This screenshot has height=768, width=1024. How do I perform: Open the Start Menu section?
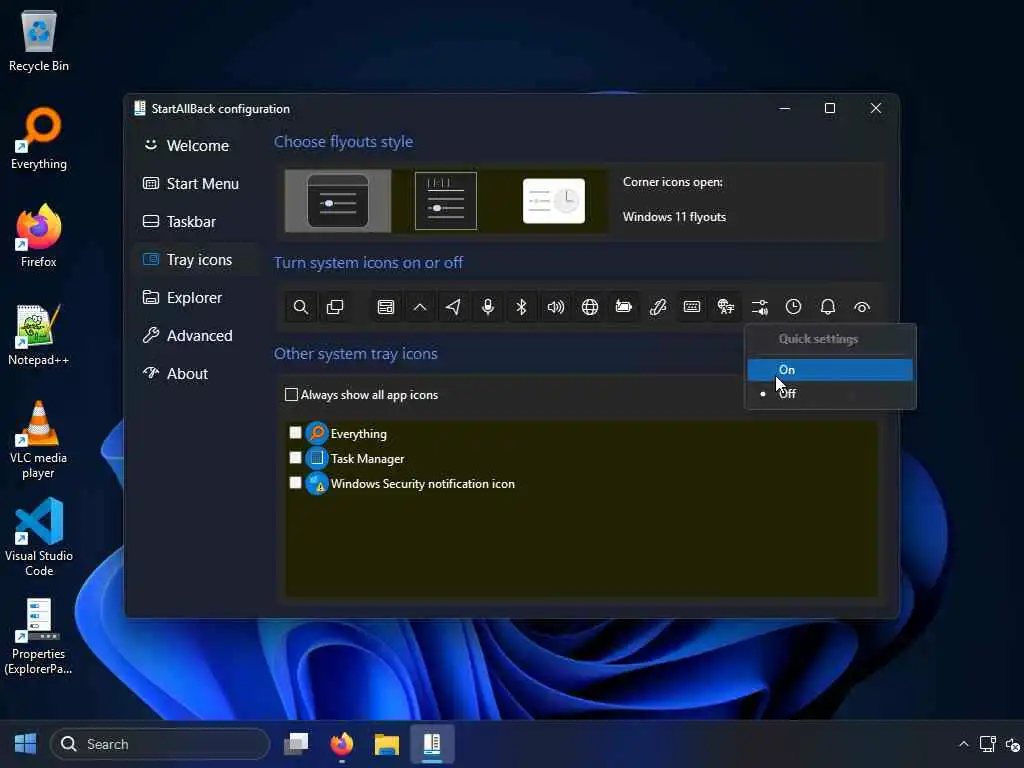(197, 184)
